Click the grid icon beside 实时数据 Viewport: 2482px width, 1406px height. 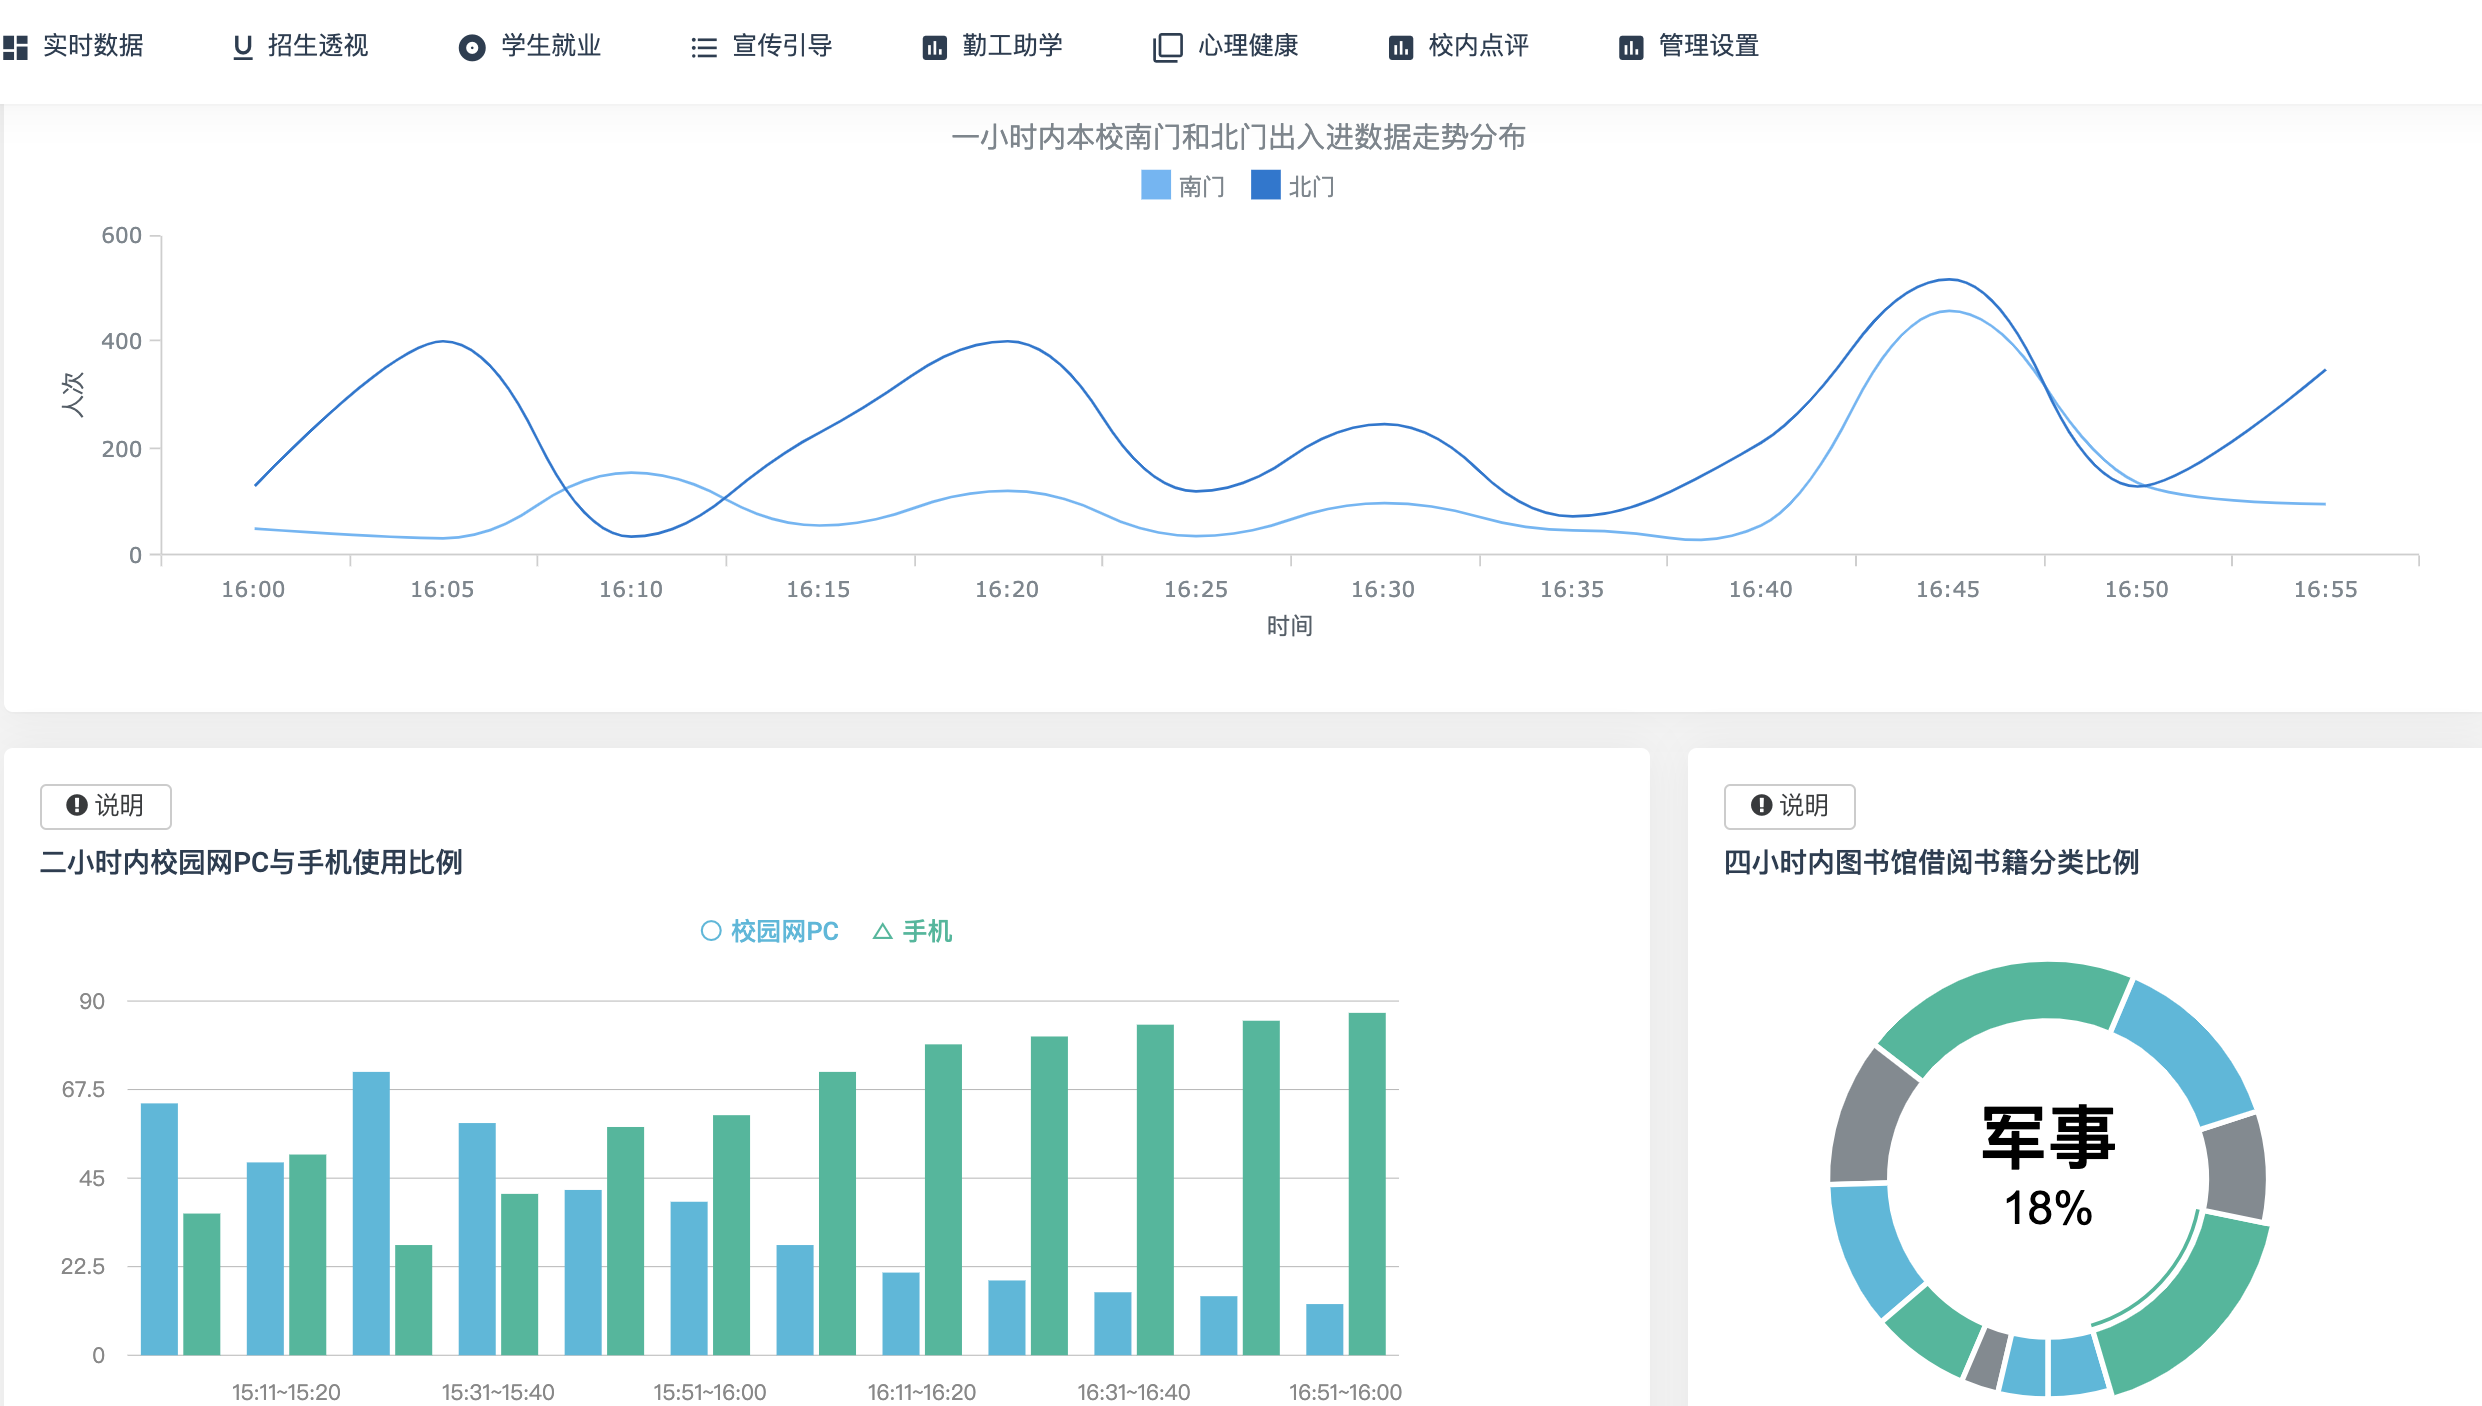coord(15,47)
